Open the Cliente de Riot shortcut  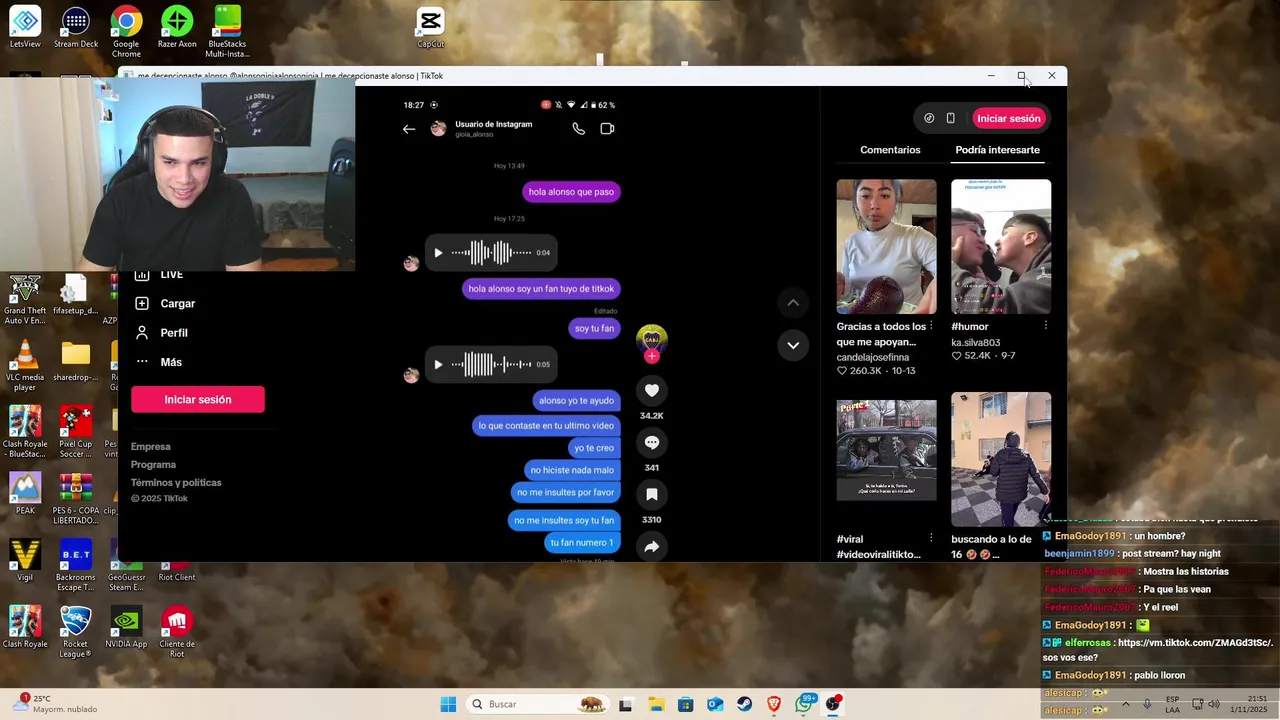177,632
